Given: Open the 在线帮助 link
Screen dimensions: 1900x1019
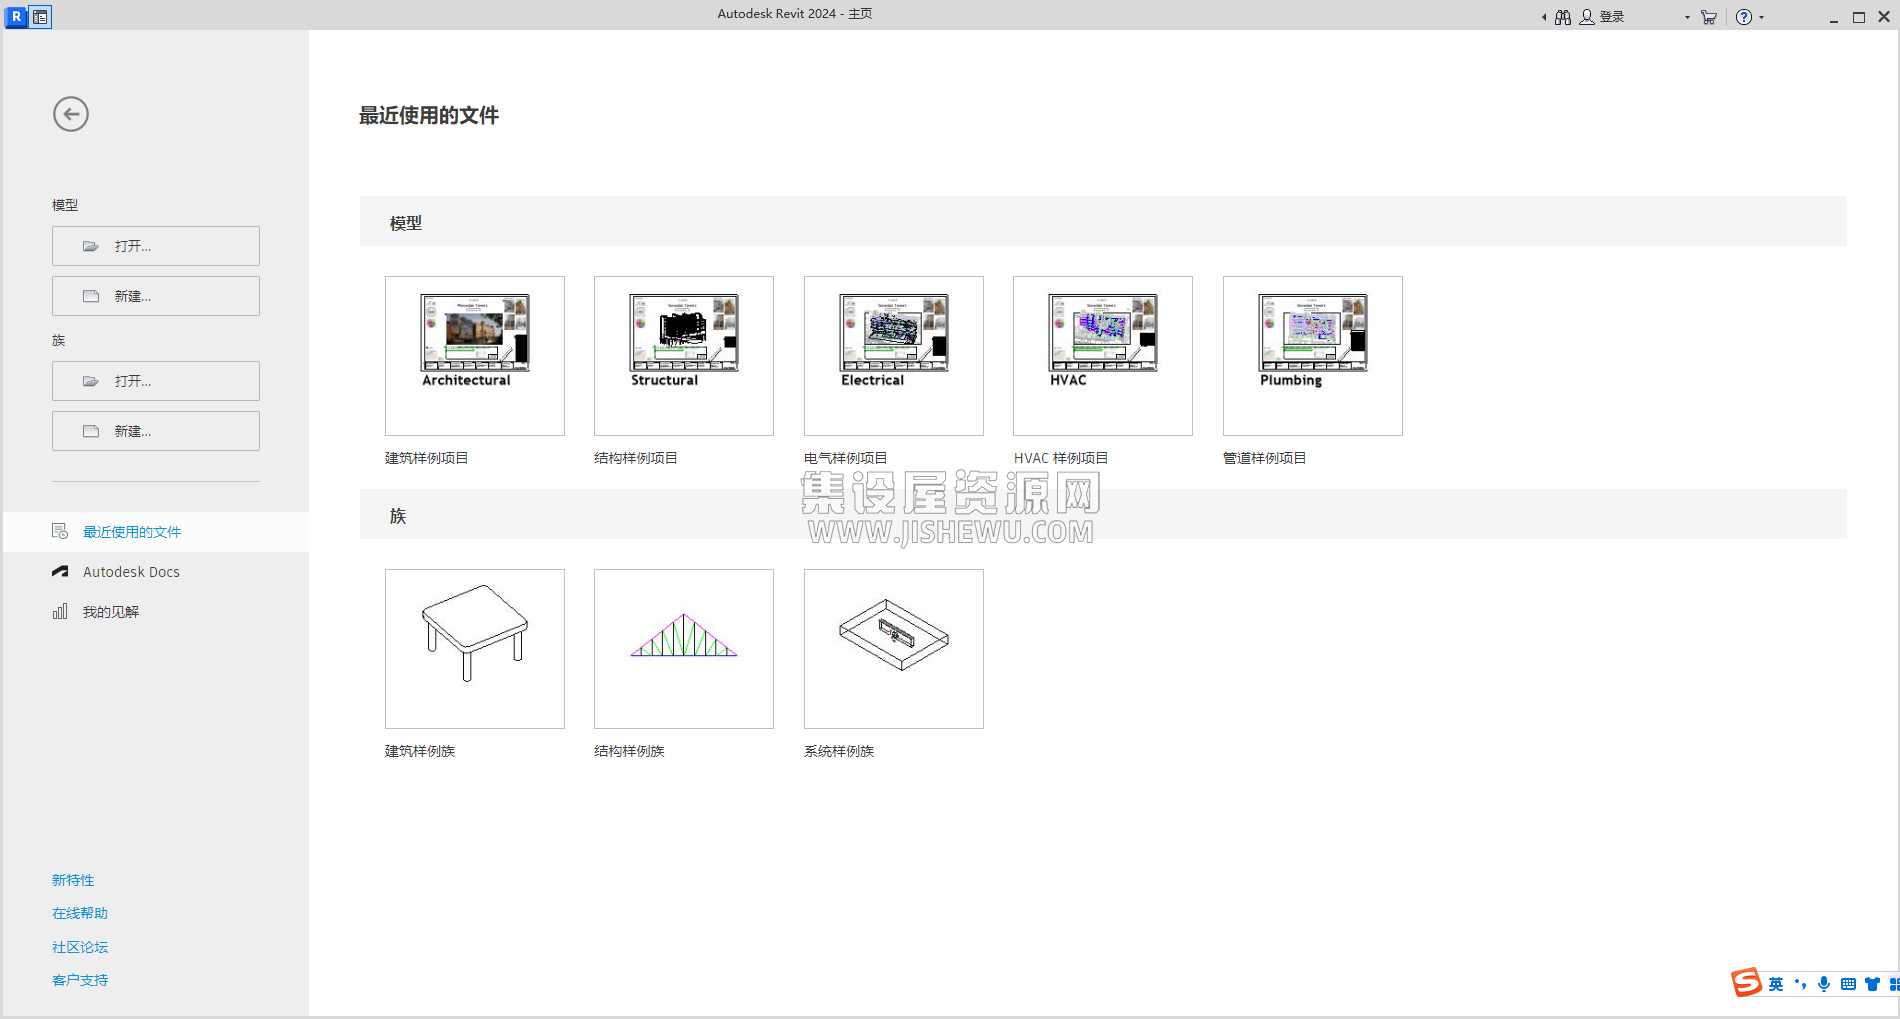Looking at the screenshot, I should (80, 913).
